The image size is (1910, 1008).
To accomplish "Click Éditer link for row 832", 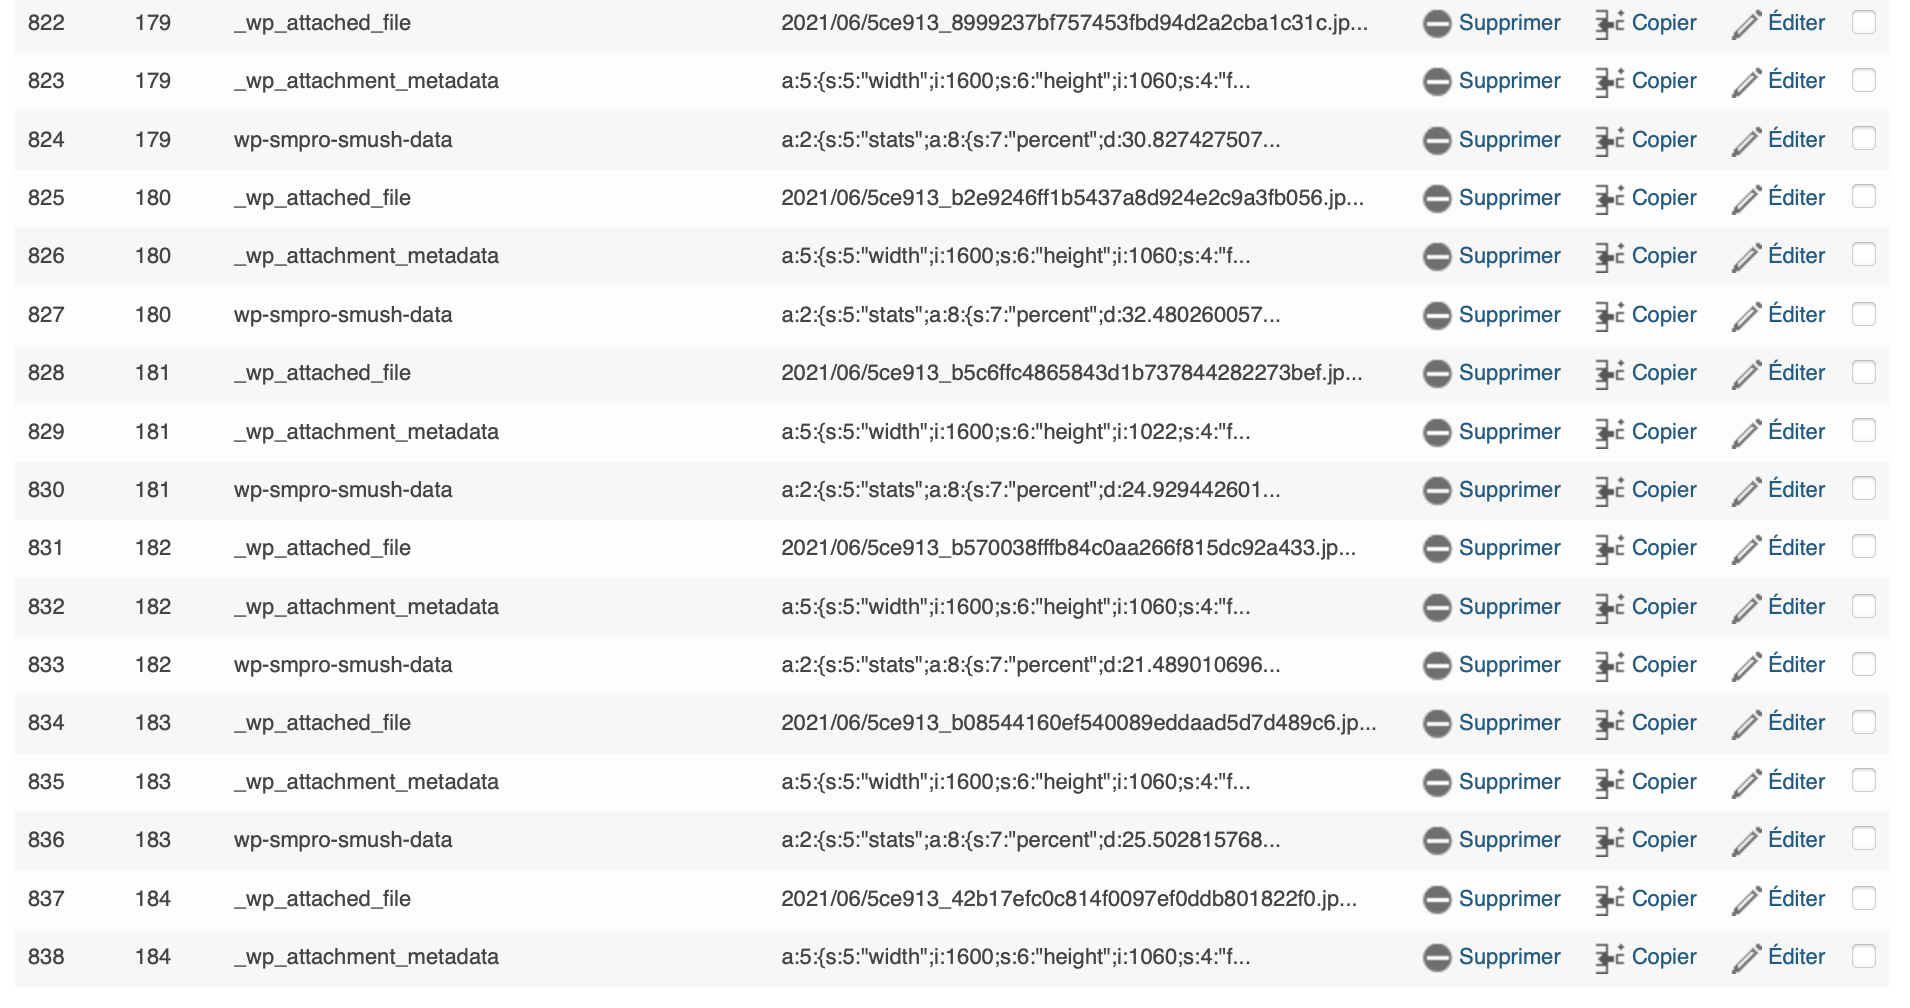I will click(1796, 607).
